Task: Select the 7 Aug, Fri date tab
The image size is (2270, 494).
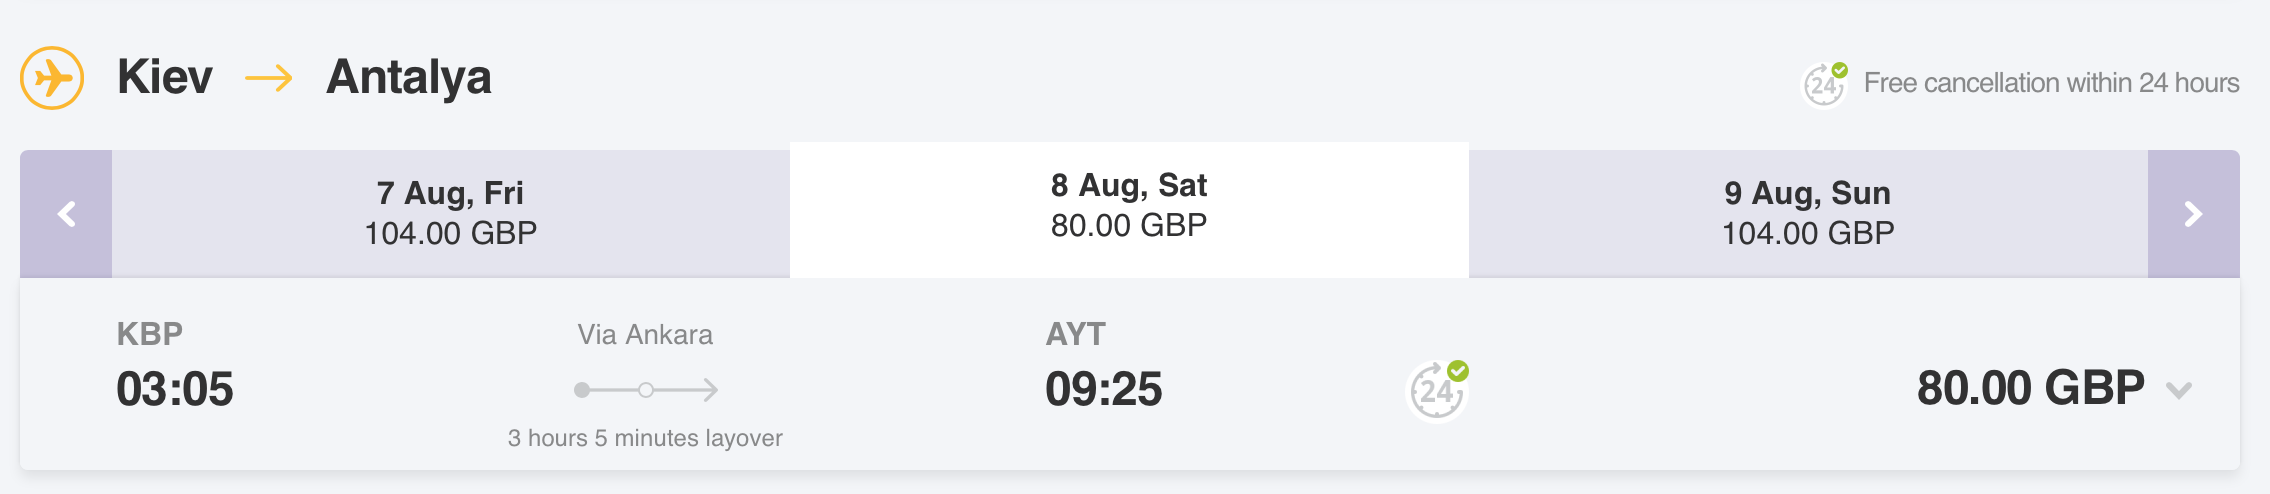Action: point(450,213)
